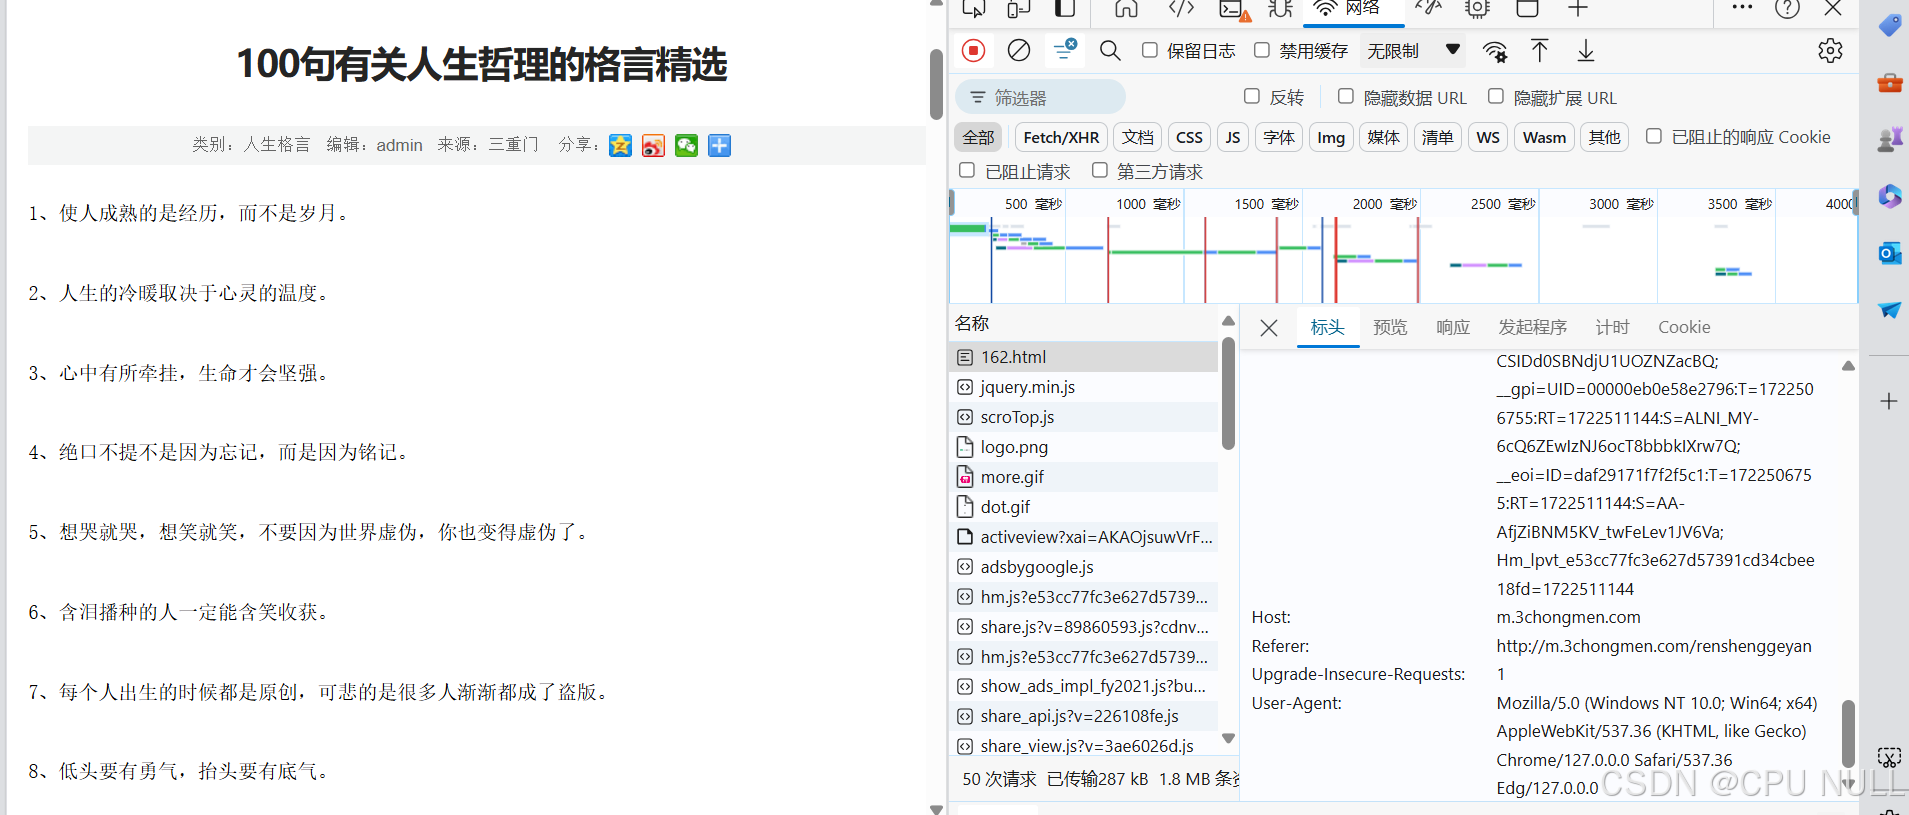The height and width of the screenshot is (815, 1909).
Task: Open network settings gear
Action: pos(1830,51)
